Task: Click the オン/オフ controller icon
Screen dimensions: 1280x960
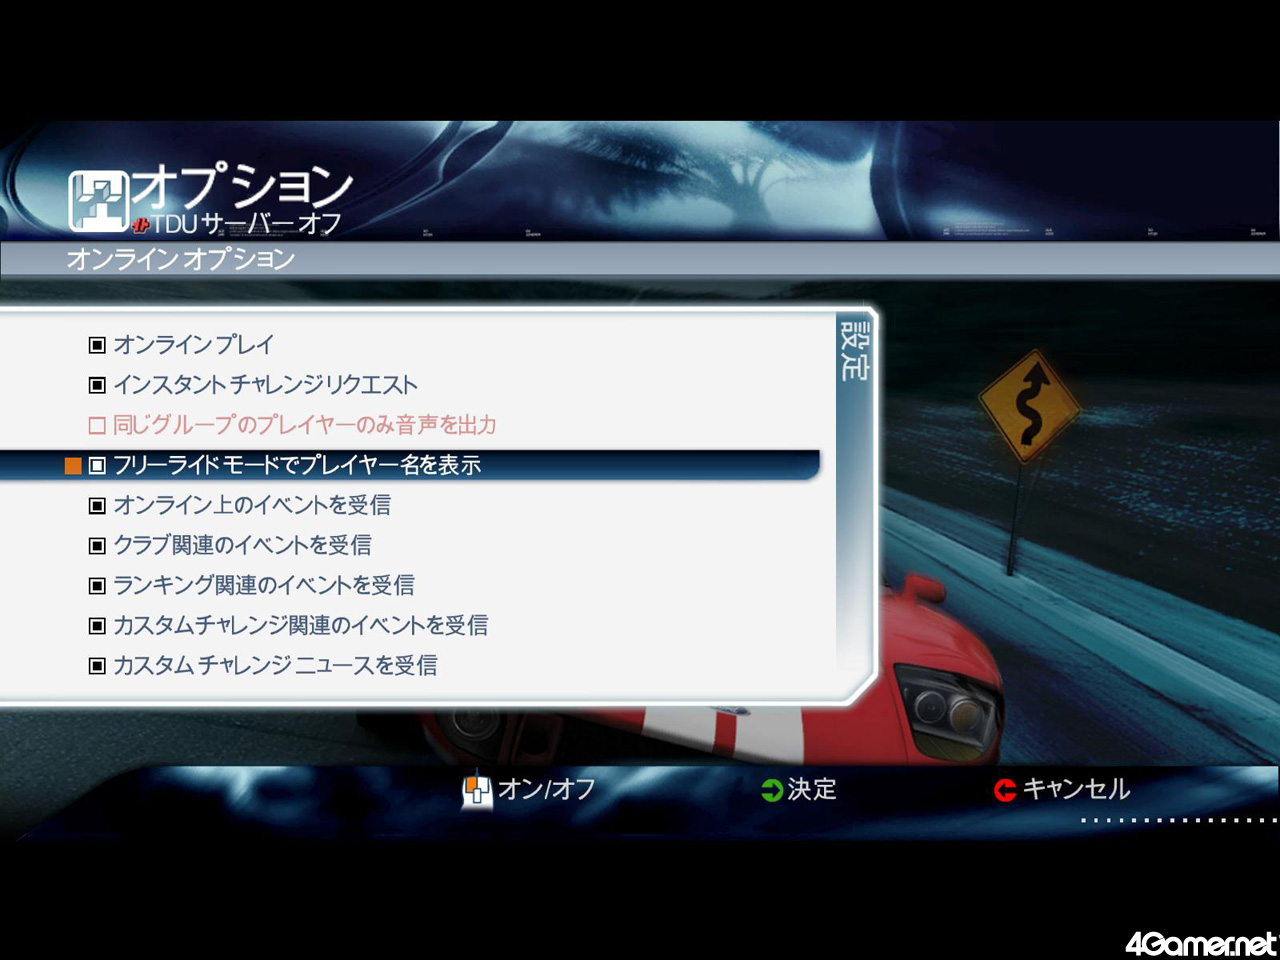Action: point(477,791)
